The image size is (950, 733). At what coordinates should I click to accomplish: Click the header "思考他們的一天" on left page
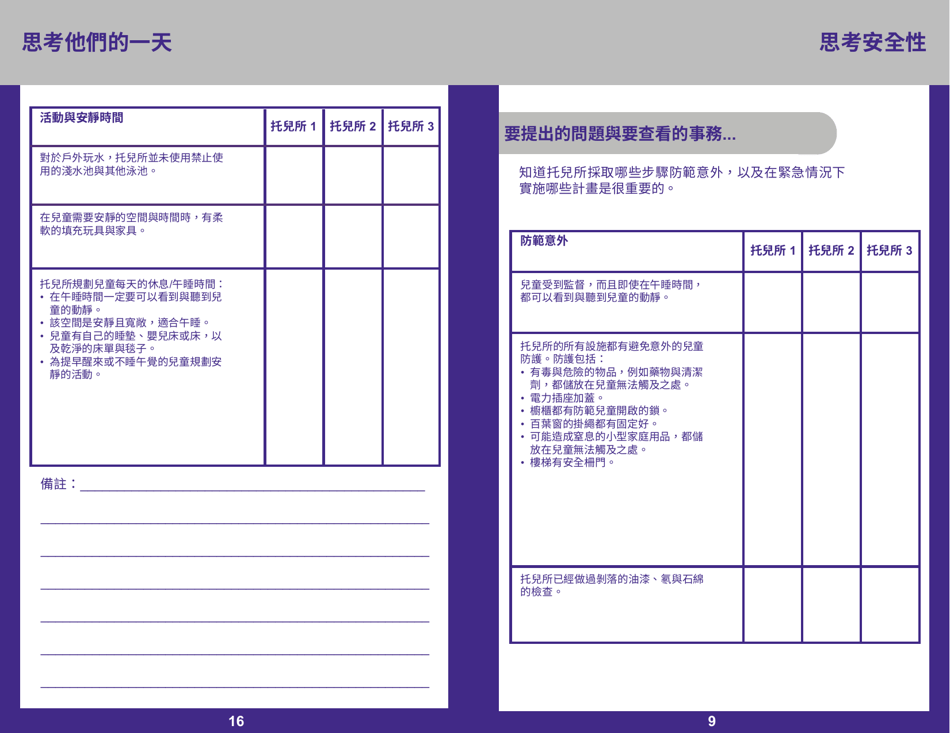coord(95,42)
